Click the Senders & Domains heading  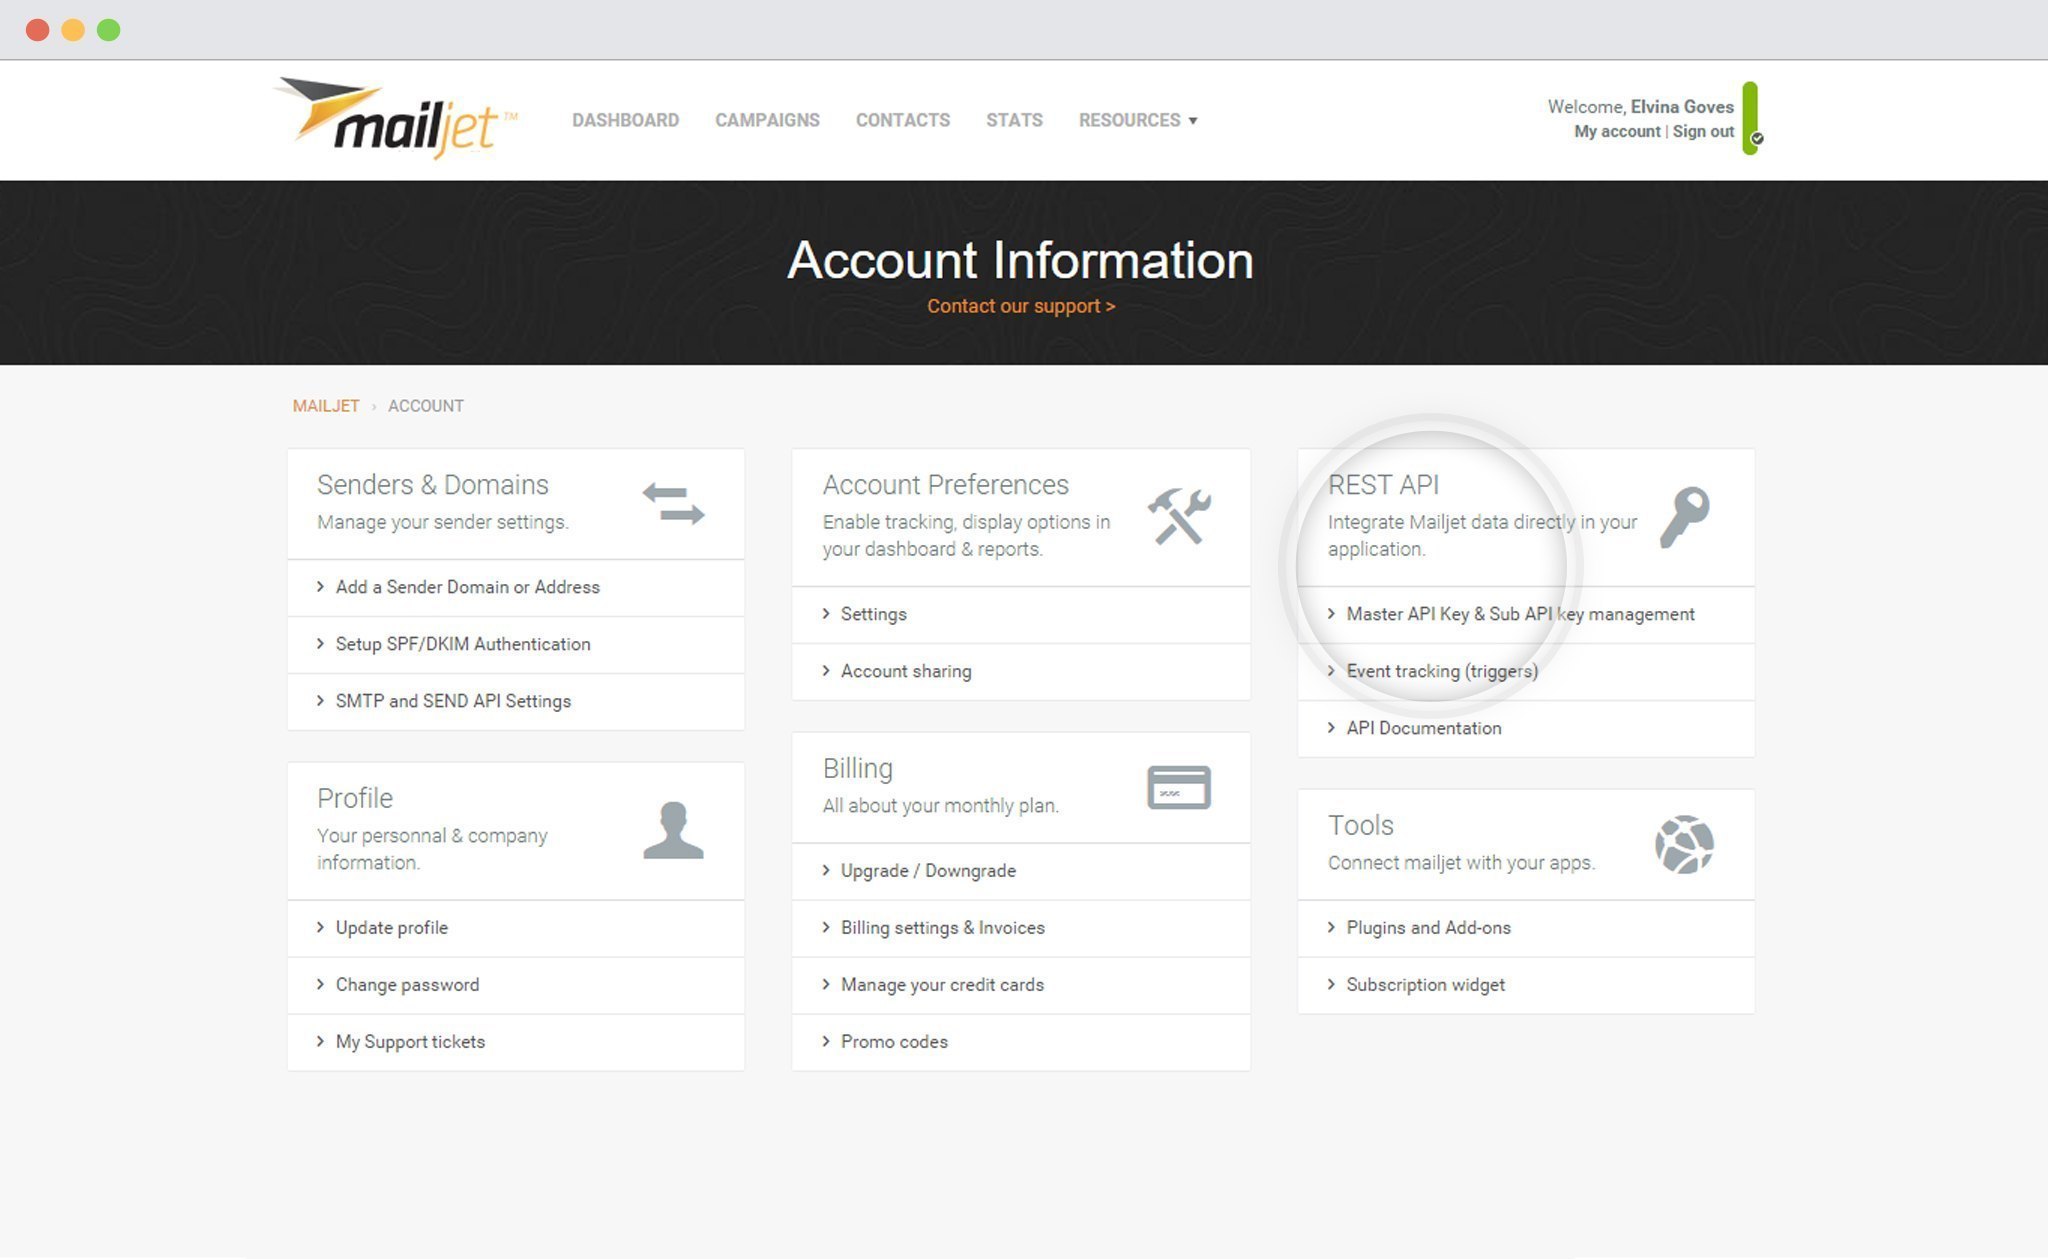coord(433,485)
